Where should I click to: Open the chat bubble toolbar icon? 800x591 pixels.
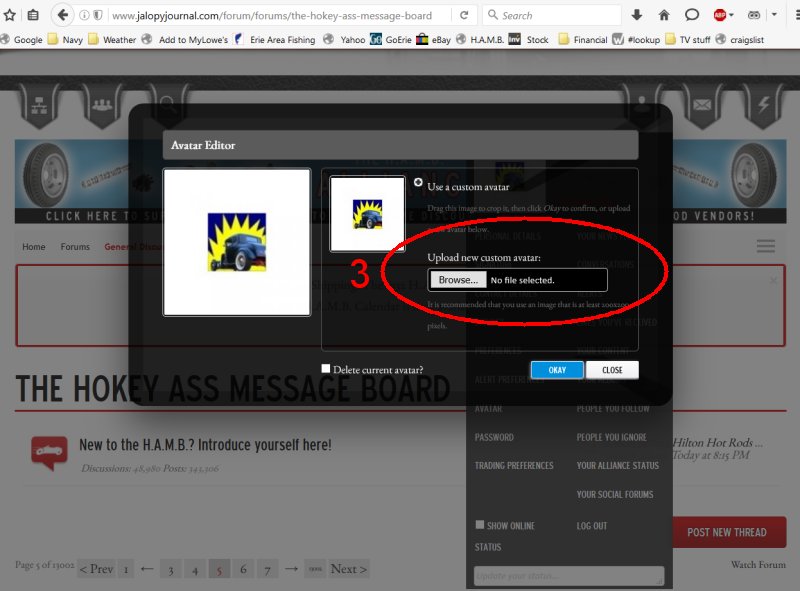click(691, 15)
